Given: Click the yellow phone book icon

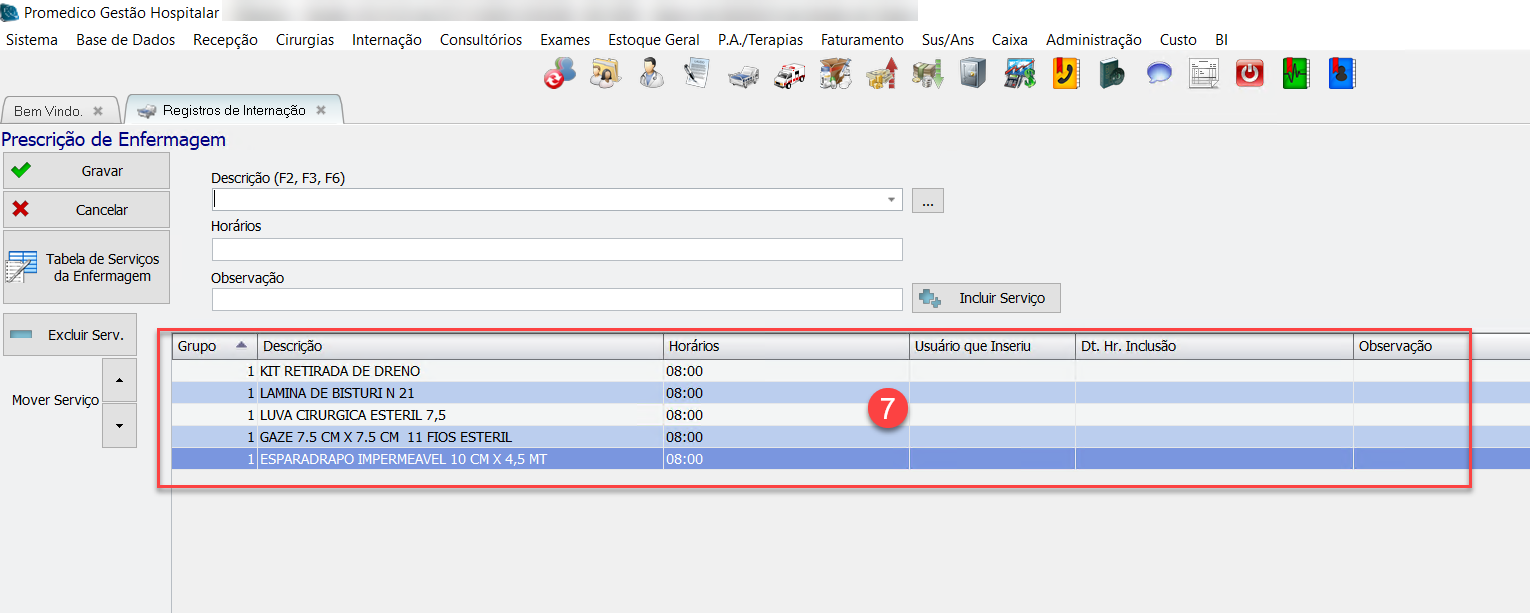Looking at the screenshot, I should coord(1066,74).
